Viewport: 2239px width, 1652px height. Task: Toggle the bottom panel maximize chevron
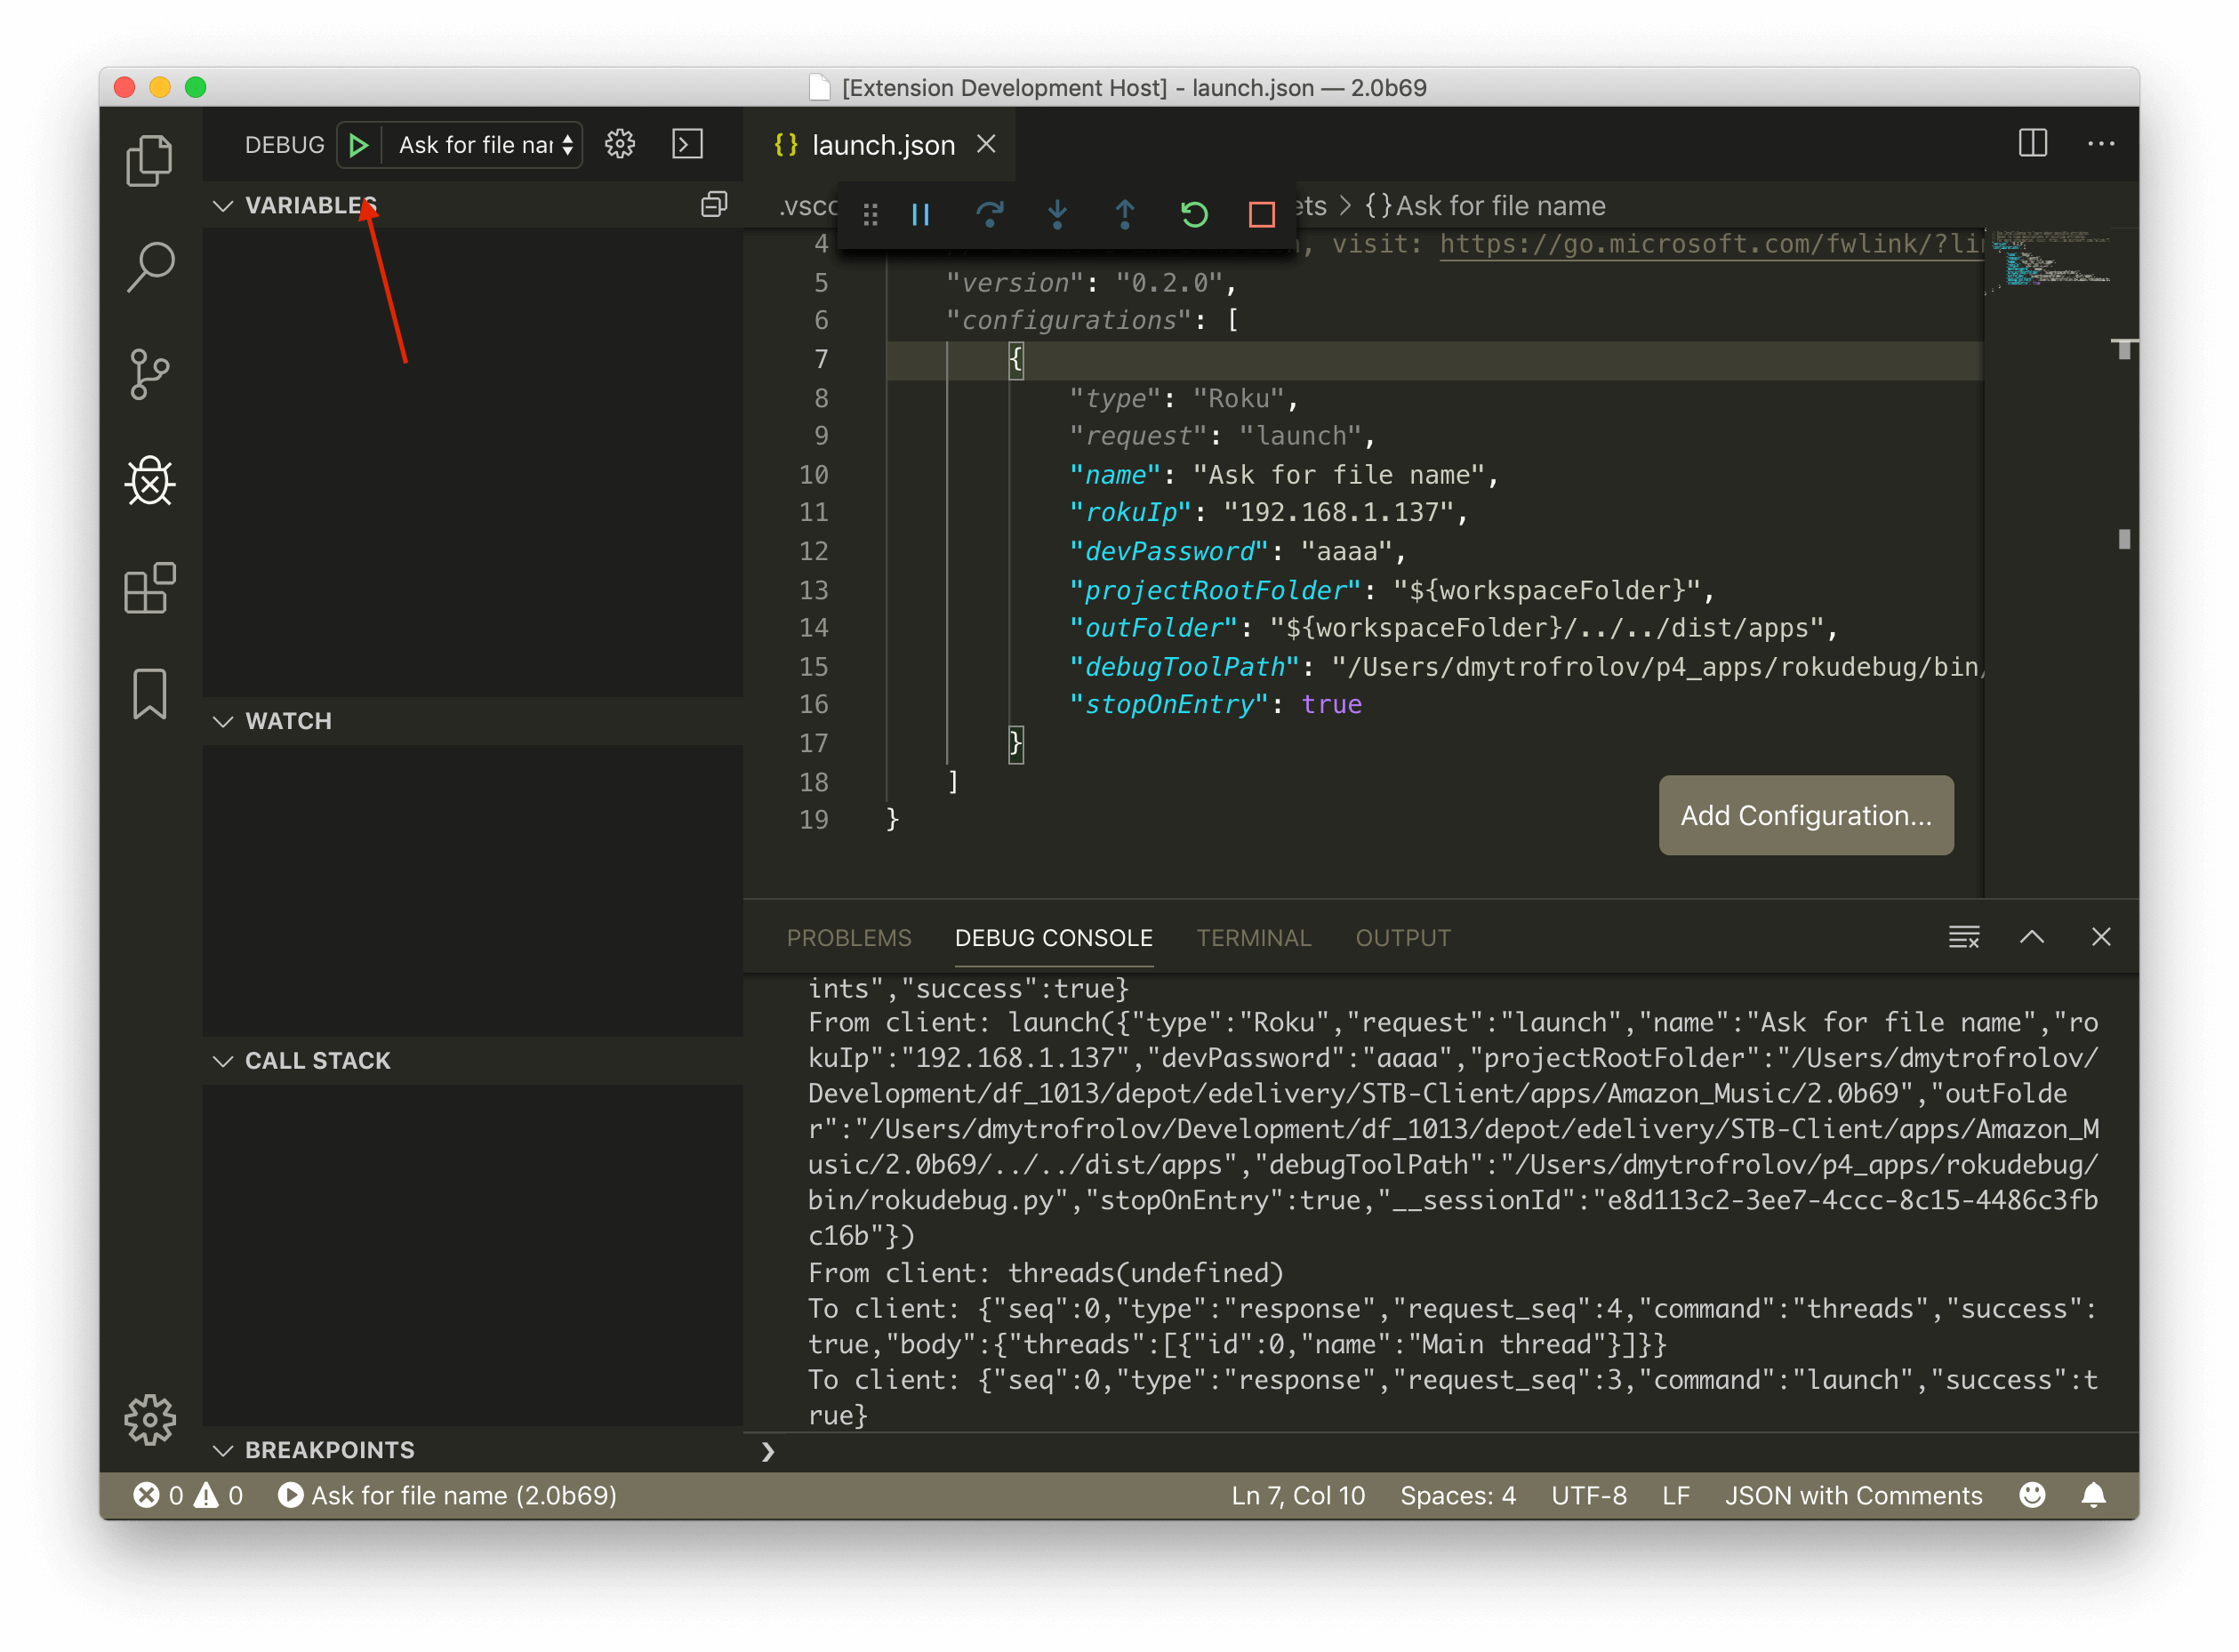click(x=2032, y=937)
